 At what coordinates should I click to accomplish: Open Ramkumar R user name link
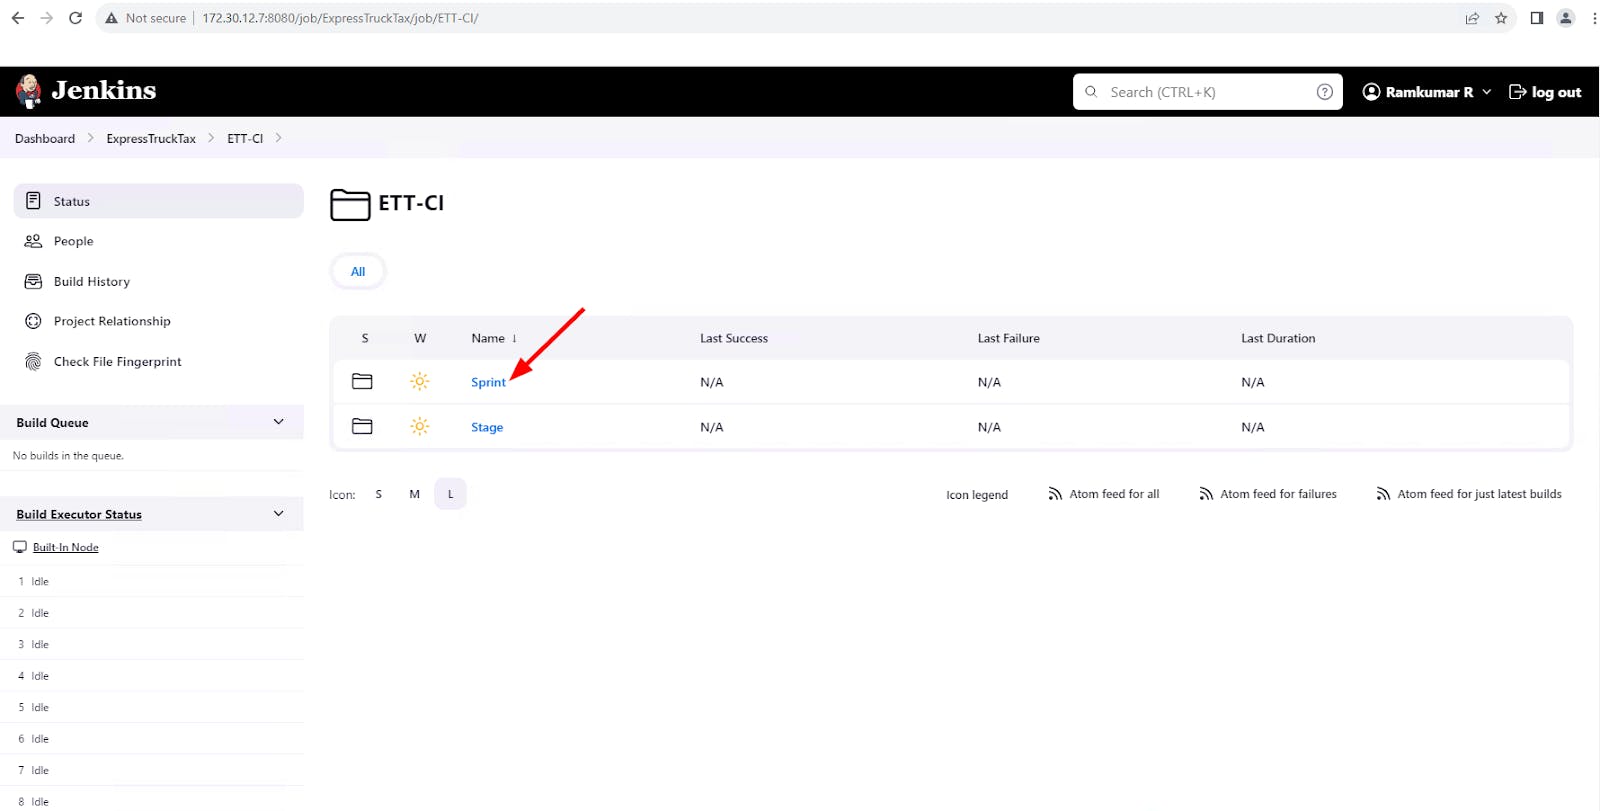1429,92
